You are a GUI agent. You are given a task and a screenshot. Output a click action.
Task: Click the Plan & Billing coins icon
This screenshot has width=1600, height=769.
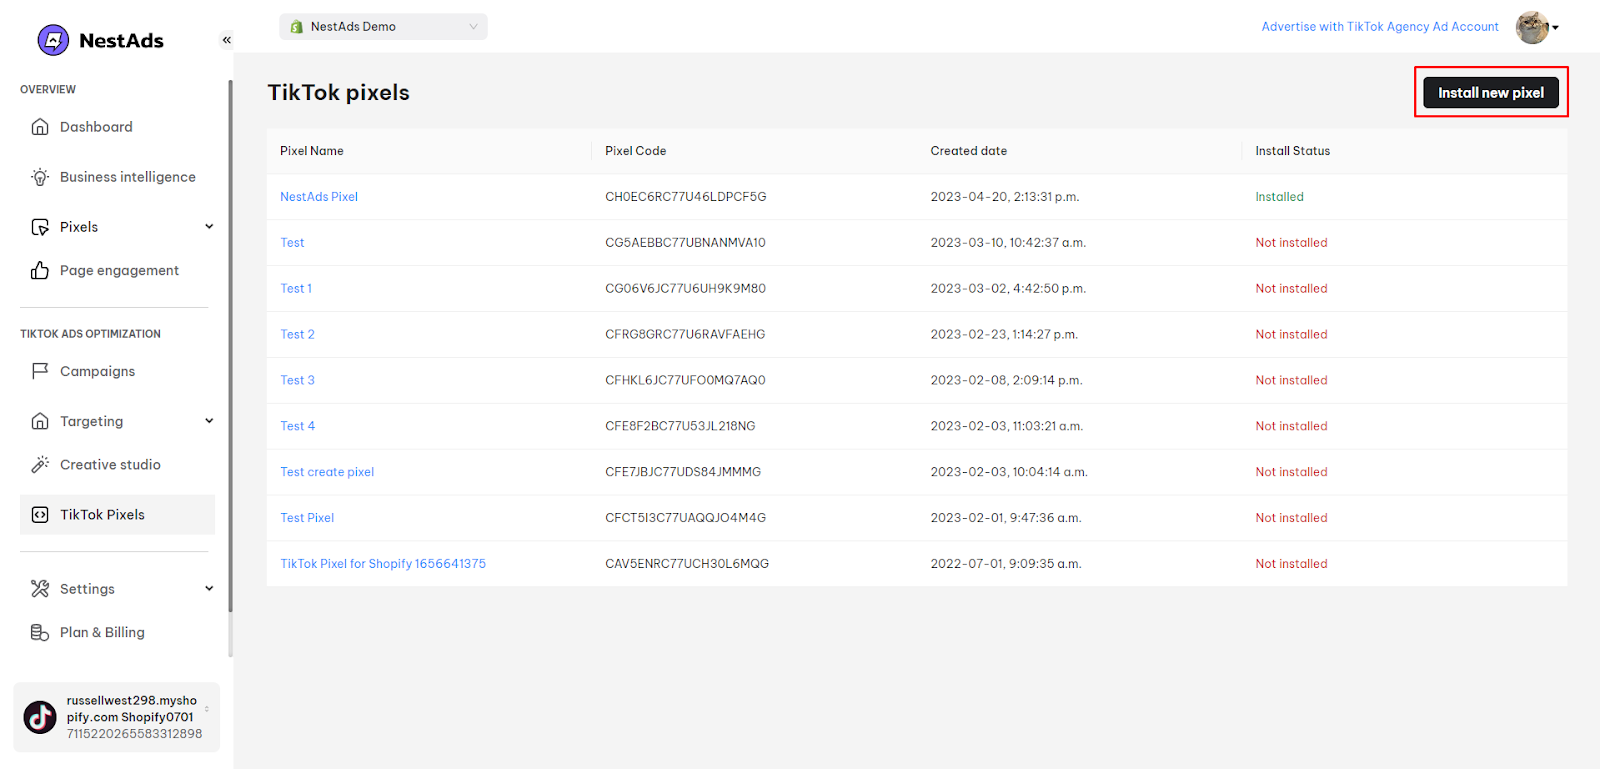point(40,632)
